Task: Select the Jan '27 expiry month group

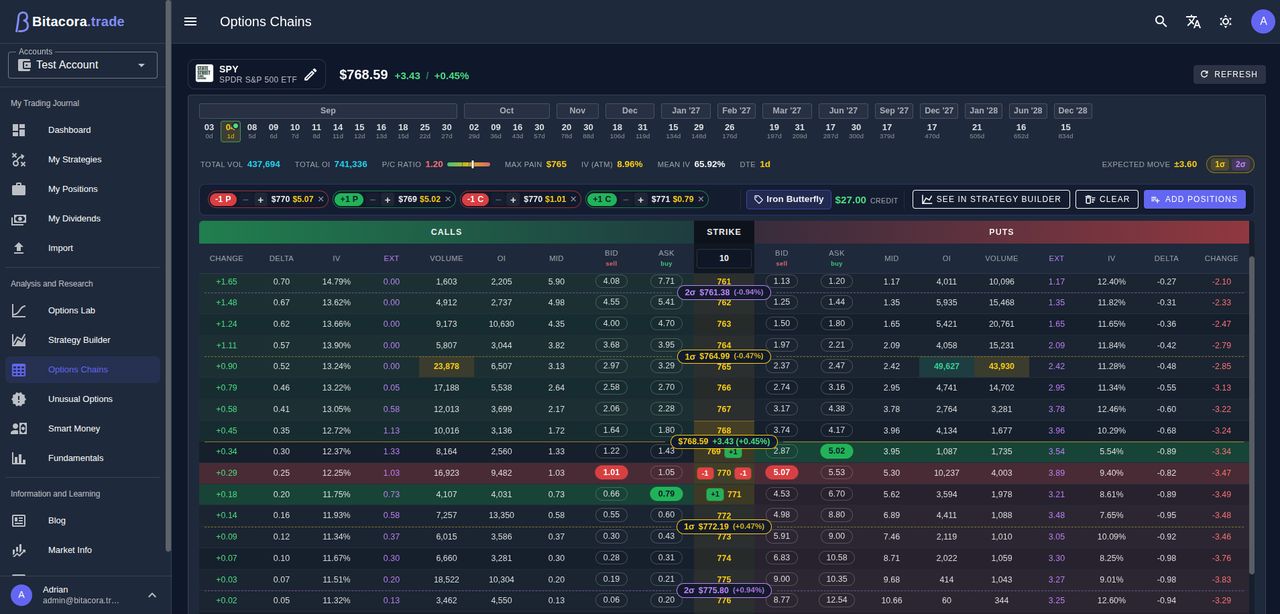Action: tap(686, 111)
